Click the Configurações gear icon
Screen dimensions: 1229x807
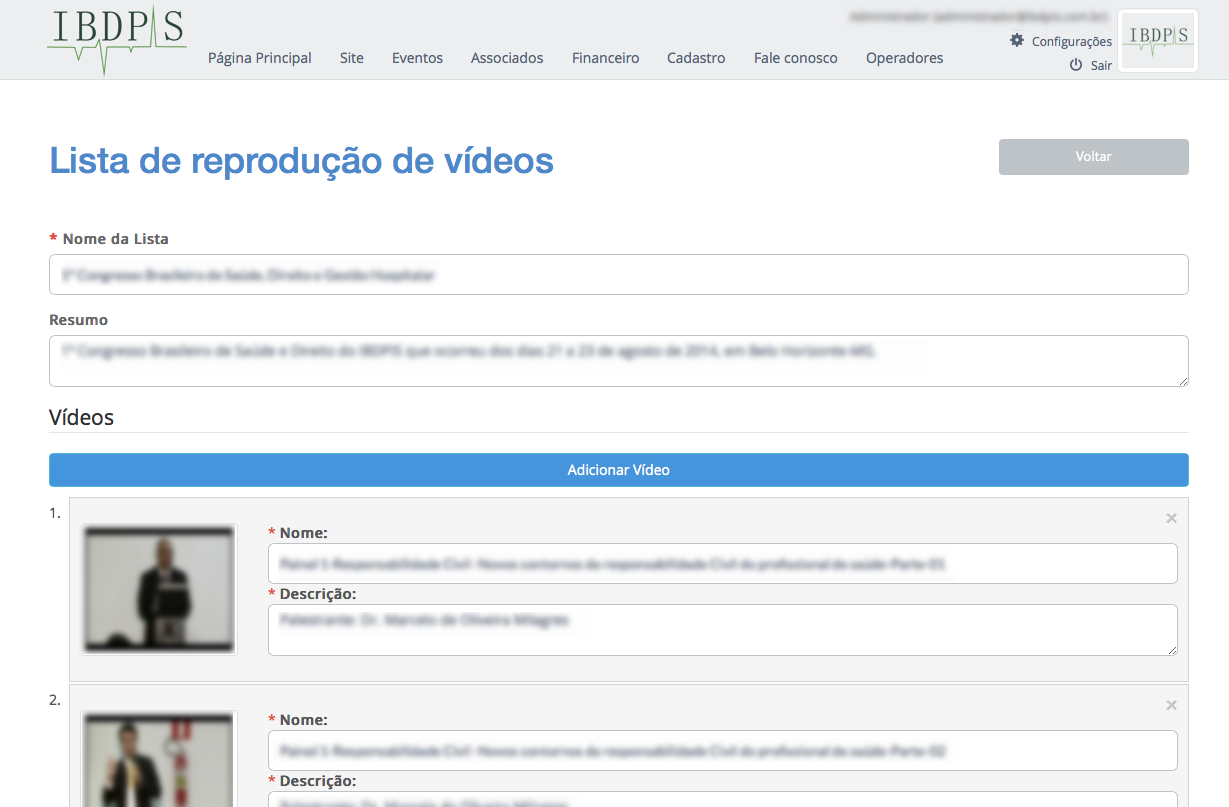pos(1017,41)
